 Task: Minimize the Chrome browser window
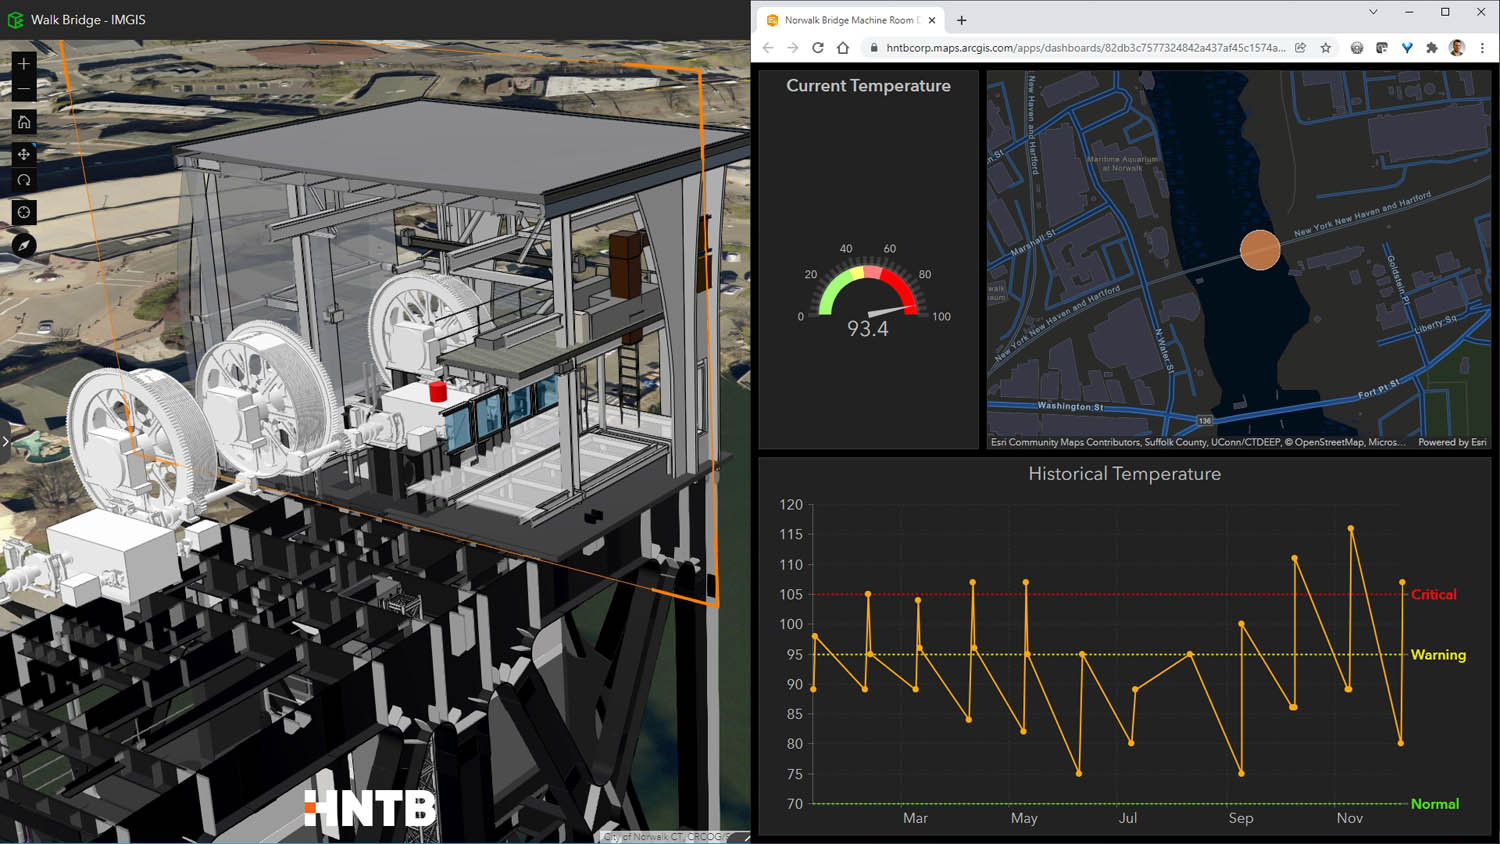pos(1409,12)
